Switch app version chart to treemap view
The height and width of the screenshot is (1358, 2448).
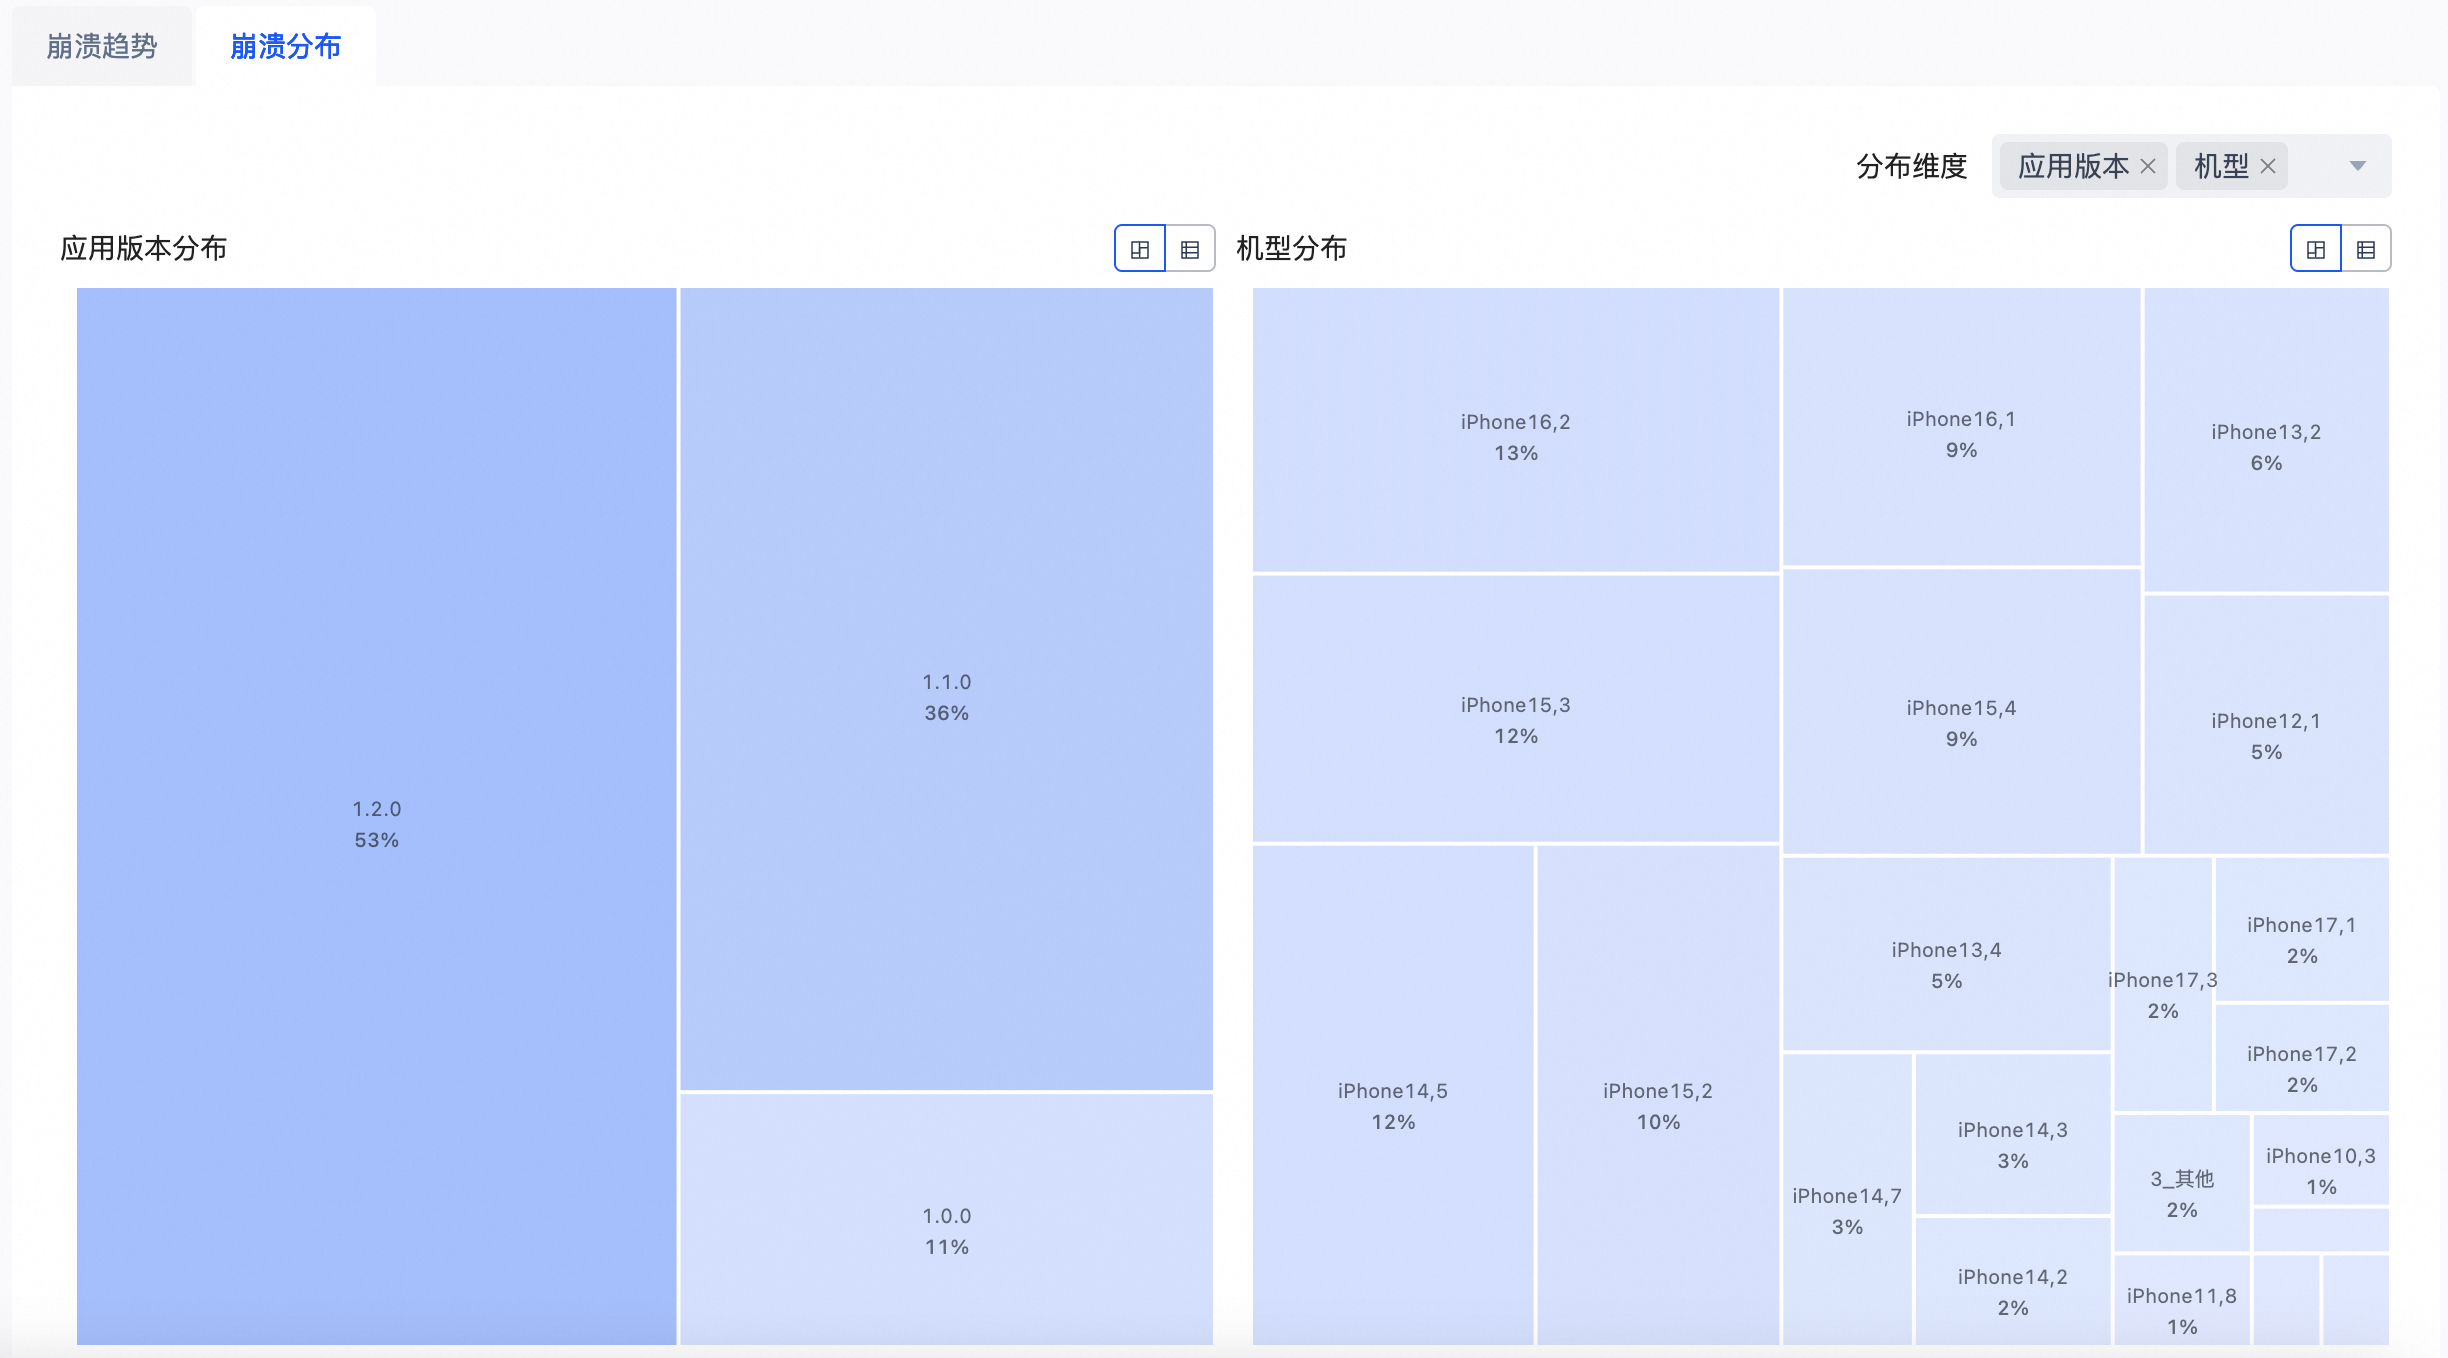tap(1140, 249)
